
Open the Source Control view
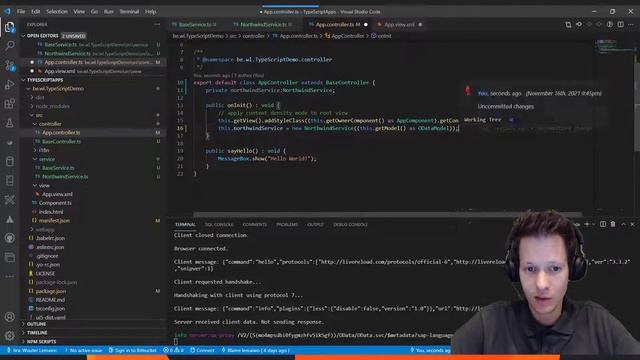tap(9, 65)
